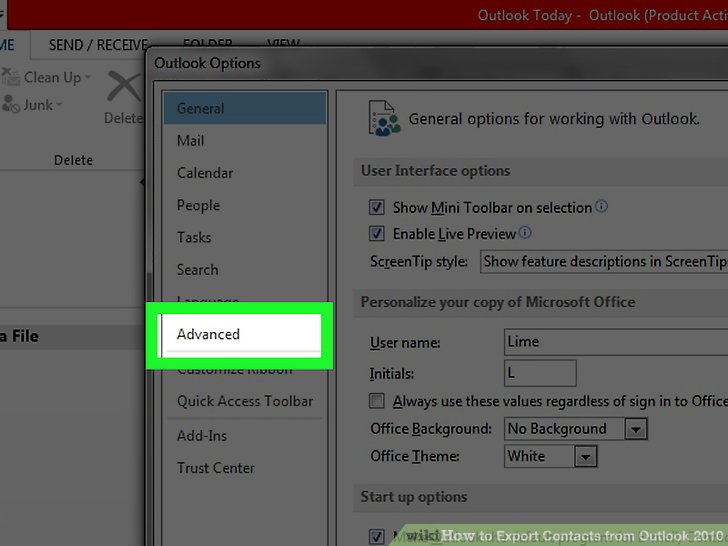Click the Clean Up broom icon

pyautogui.click(x=10, y=77)
